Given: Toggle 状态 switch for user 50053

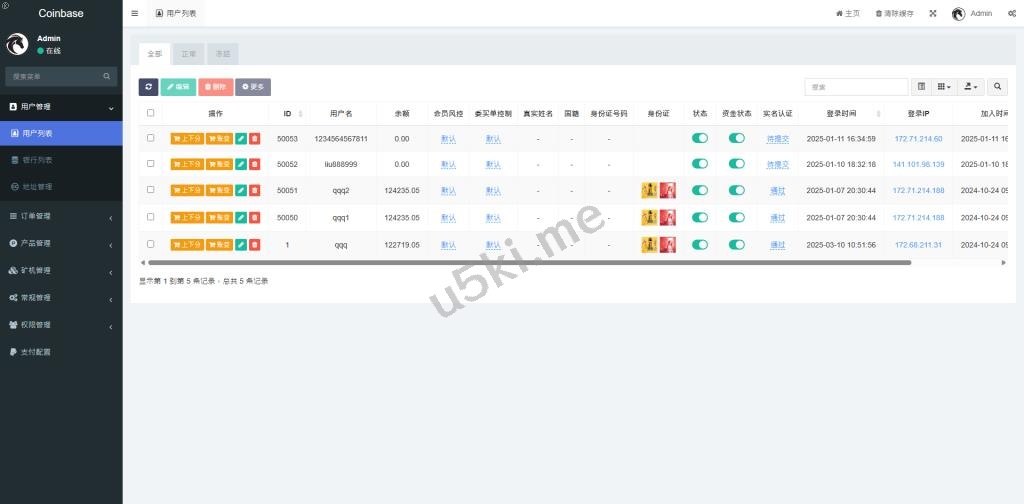Looking at the screenshot, I should (x=700, y=138).
